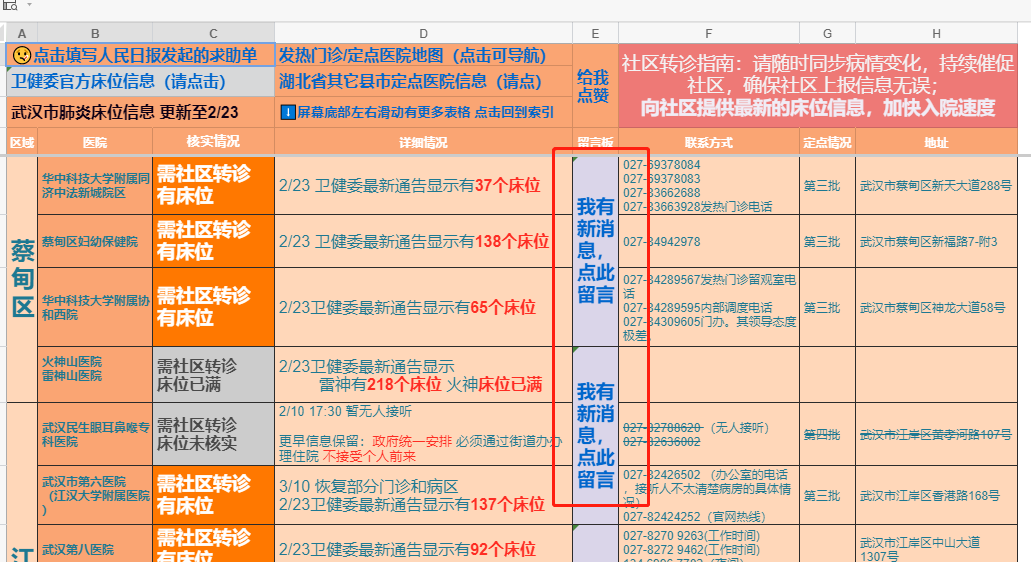Click the blue down-arrow icon in row three
This screenshot has width=1031, height=562.
tap(287, 112)
